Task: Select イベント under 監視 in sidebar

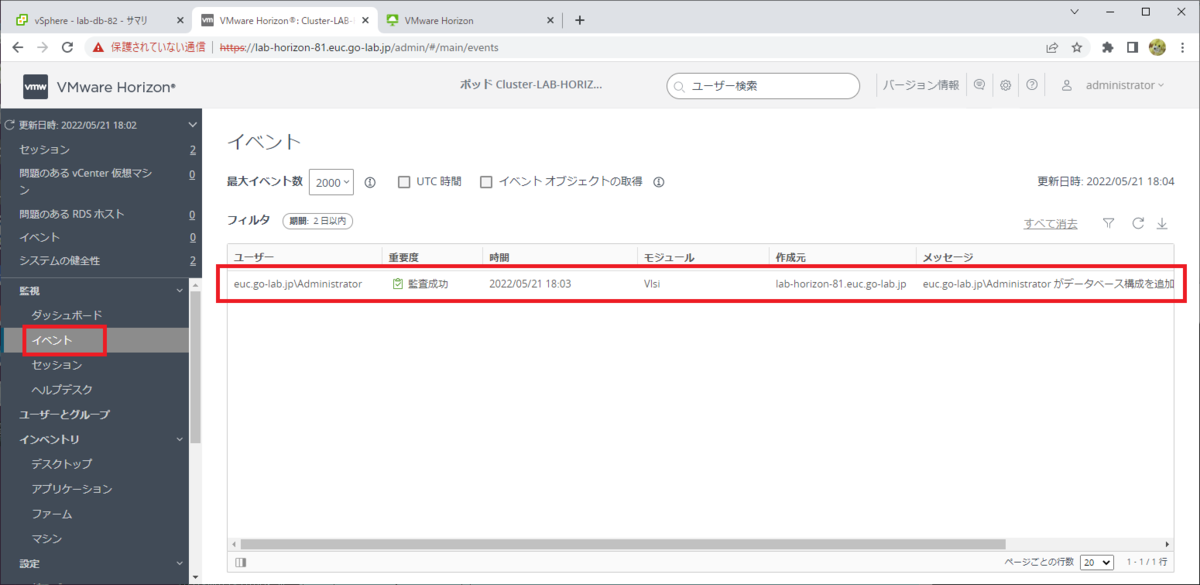Action: 52,340
